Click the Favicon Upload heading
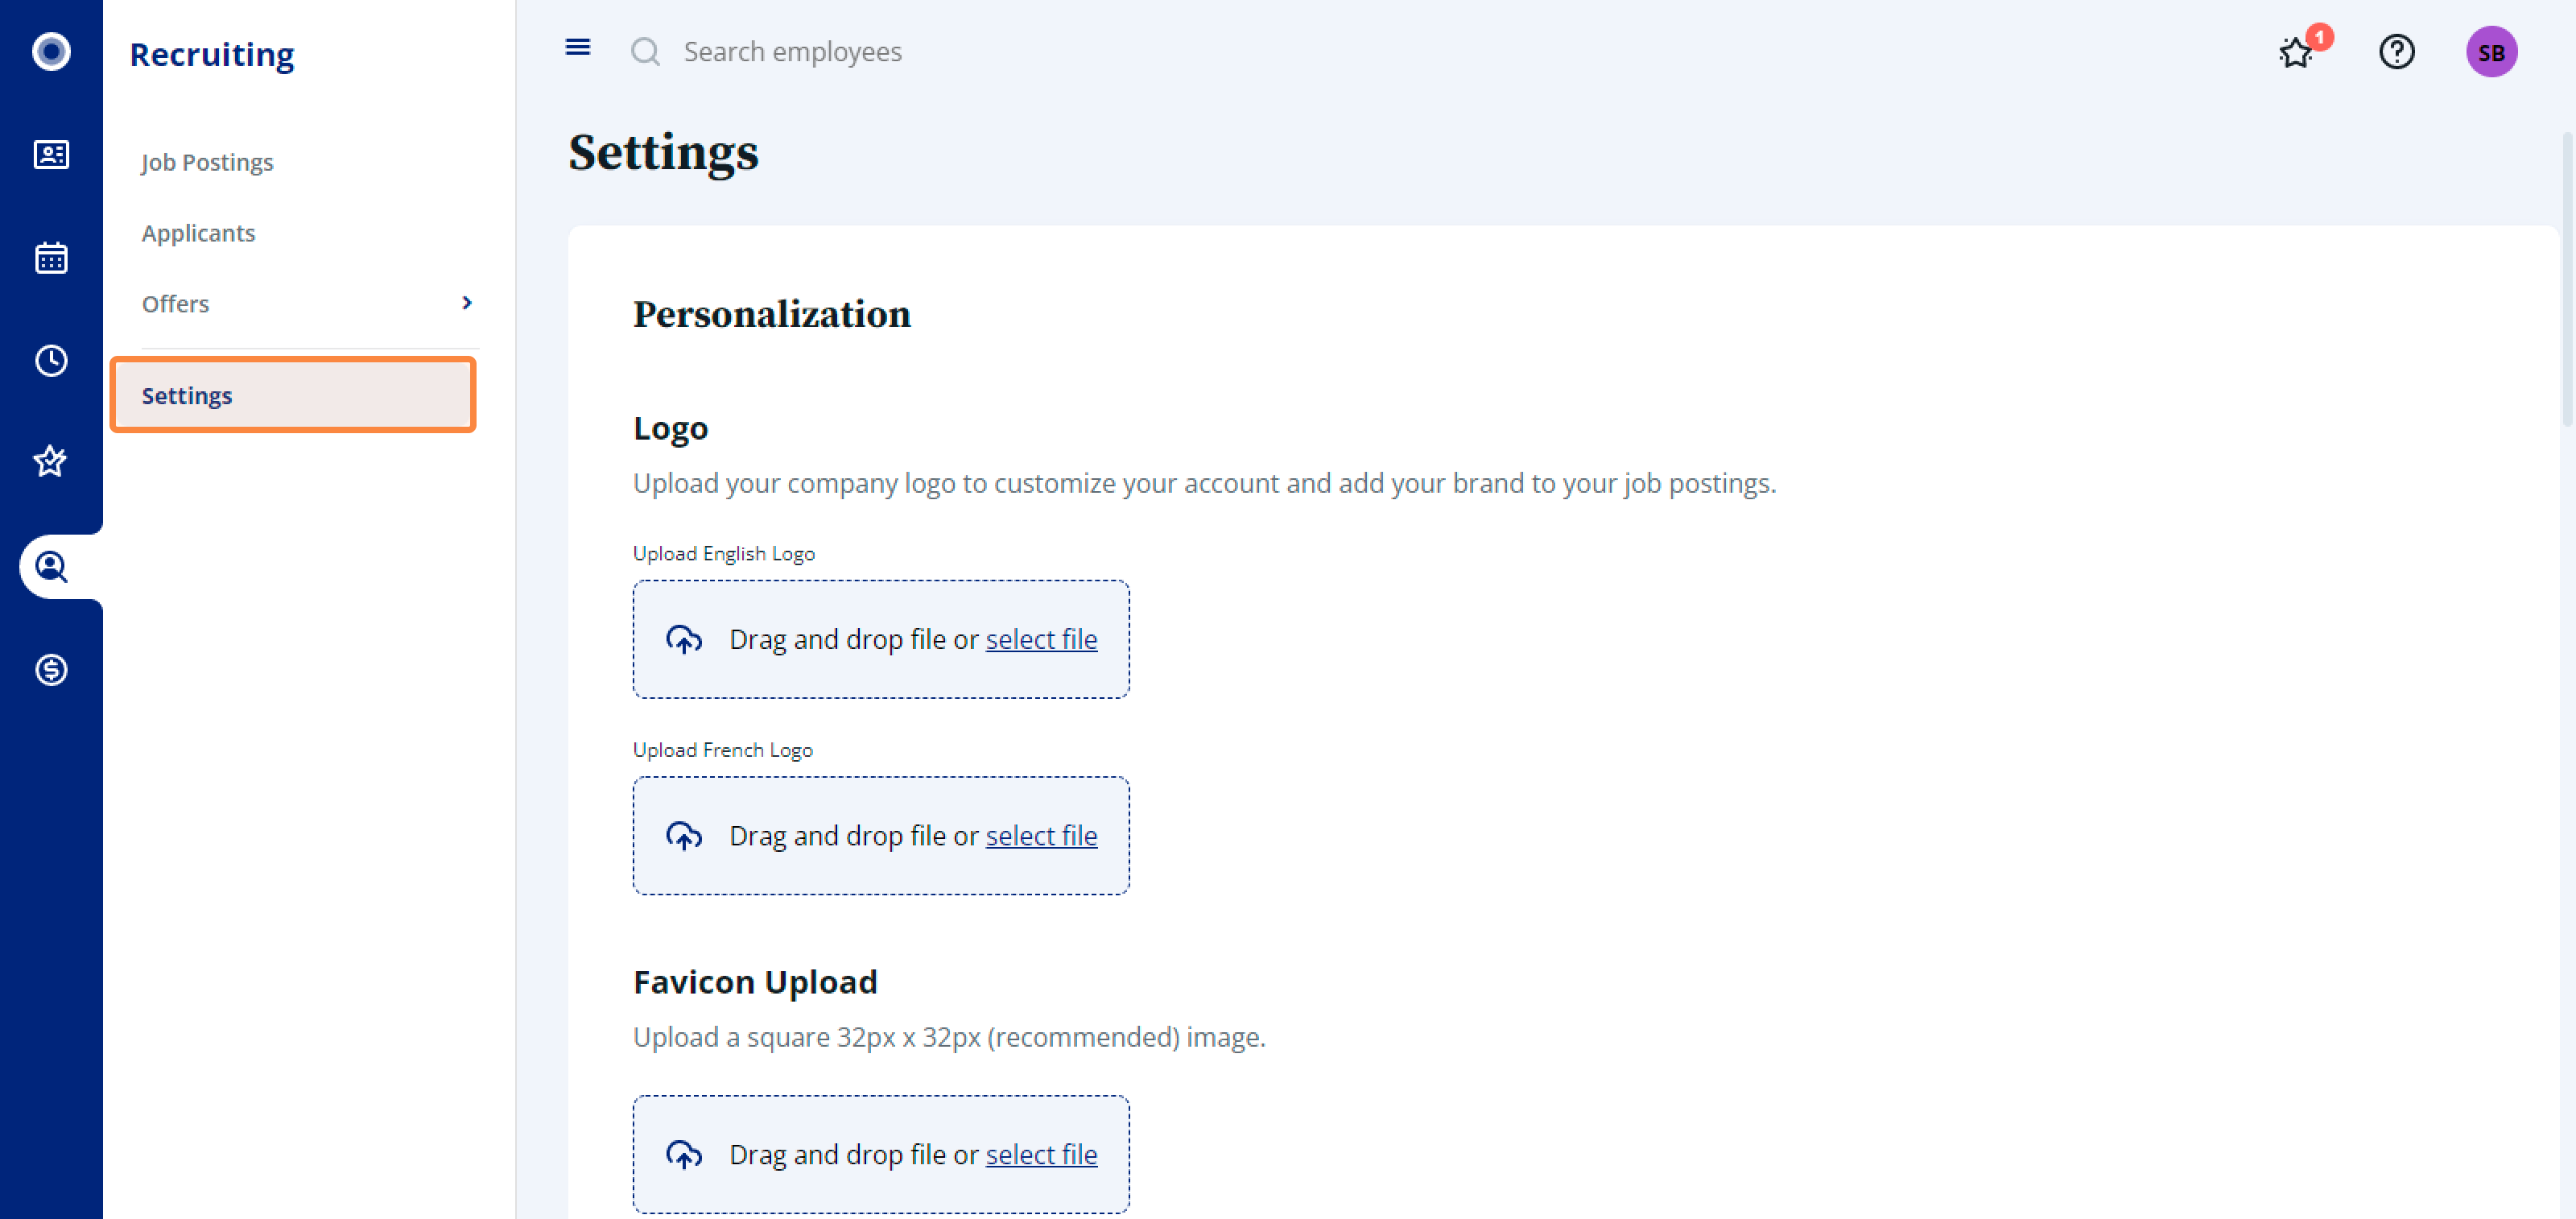The height and width of the screenshot is (1219, 2576). pyautogui.click(x=755, y=982)
